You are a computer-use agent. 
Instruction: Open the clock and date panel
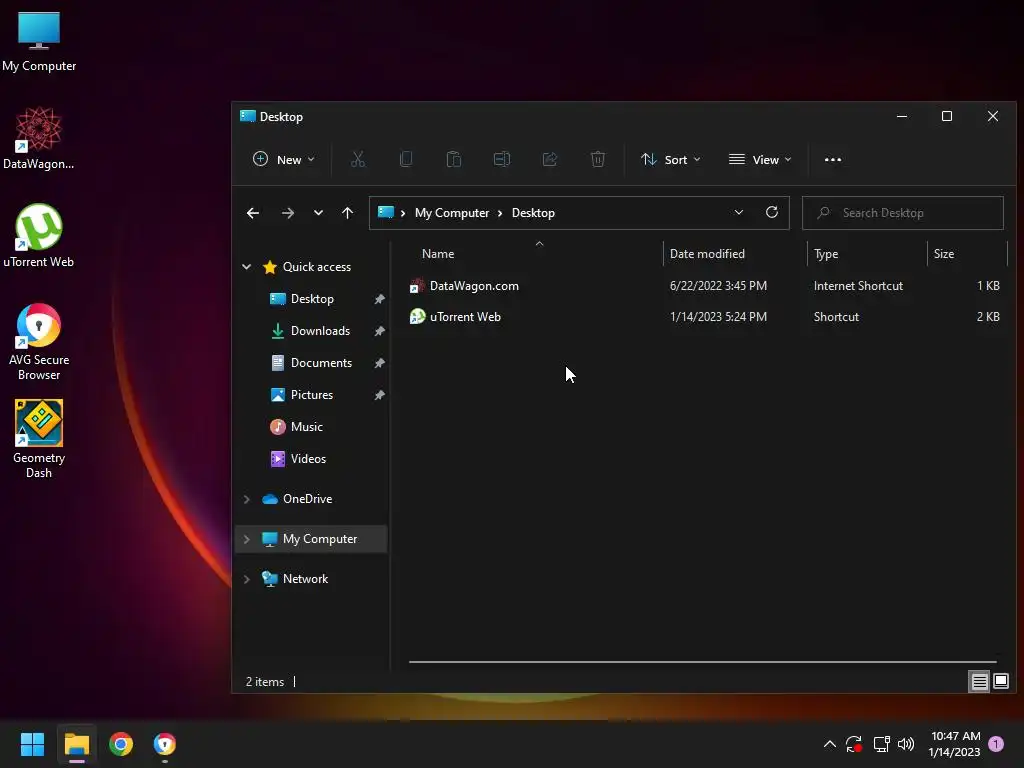point(955,744)
